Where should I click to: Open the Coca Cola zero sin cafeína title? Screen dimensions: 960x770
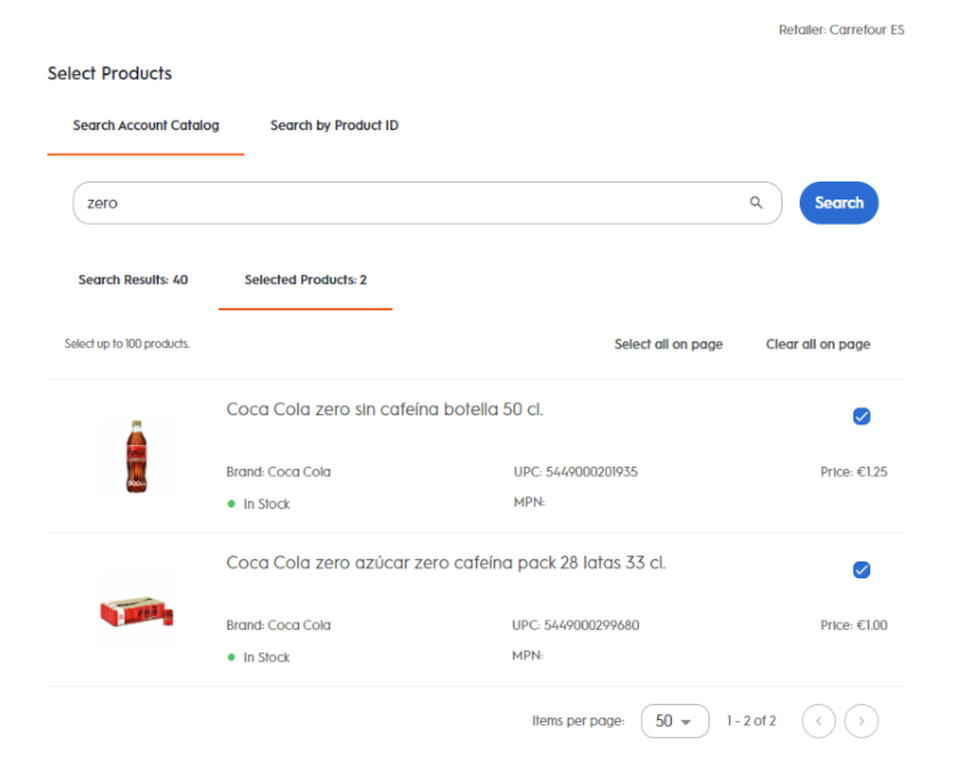click(385, 409)
